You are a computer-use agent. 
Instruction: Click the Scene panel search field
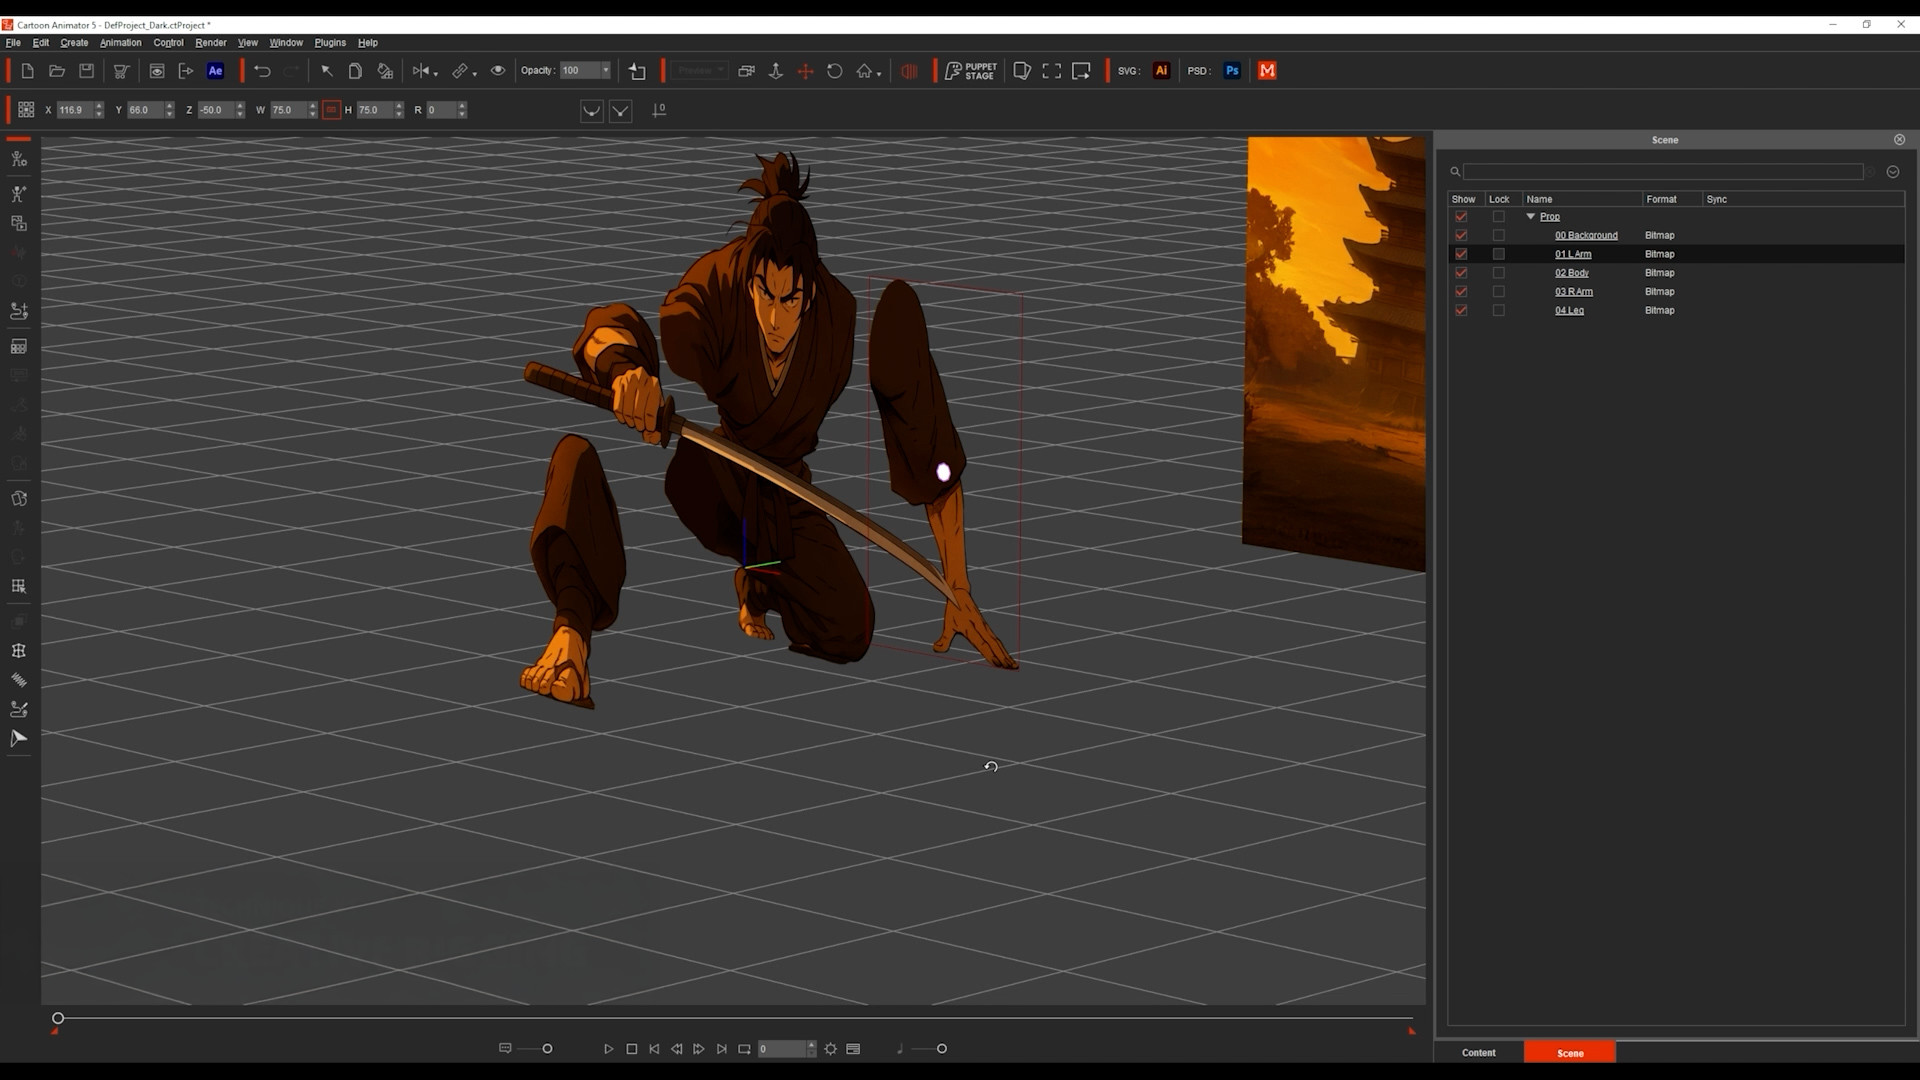(1662, 172)
